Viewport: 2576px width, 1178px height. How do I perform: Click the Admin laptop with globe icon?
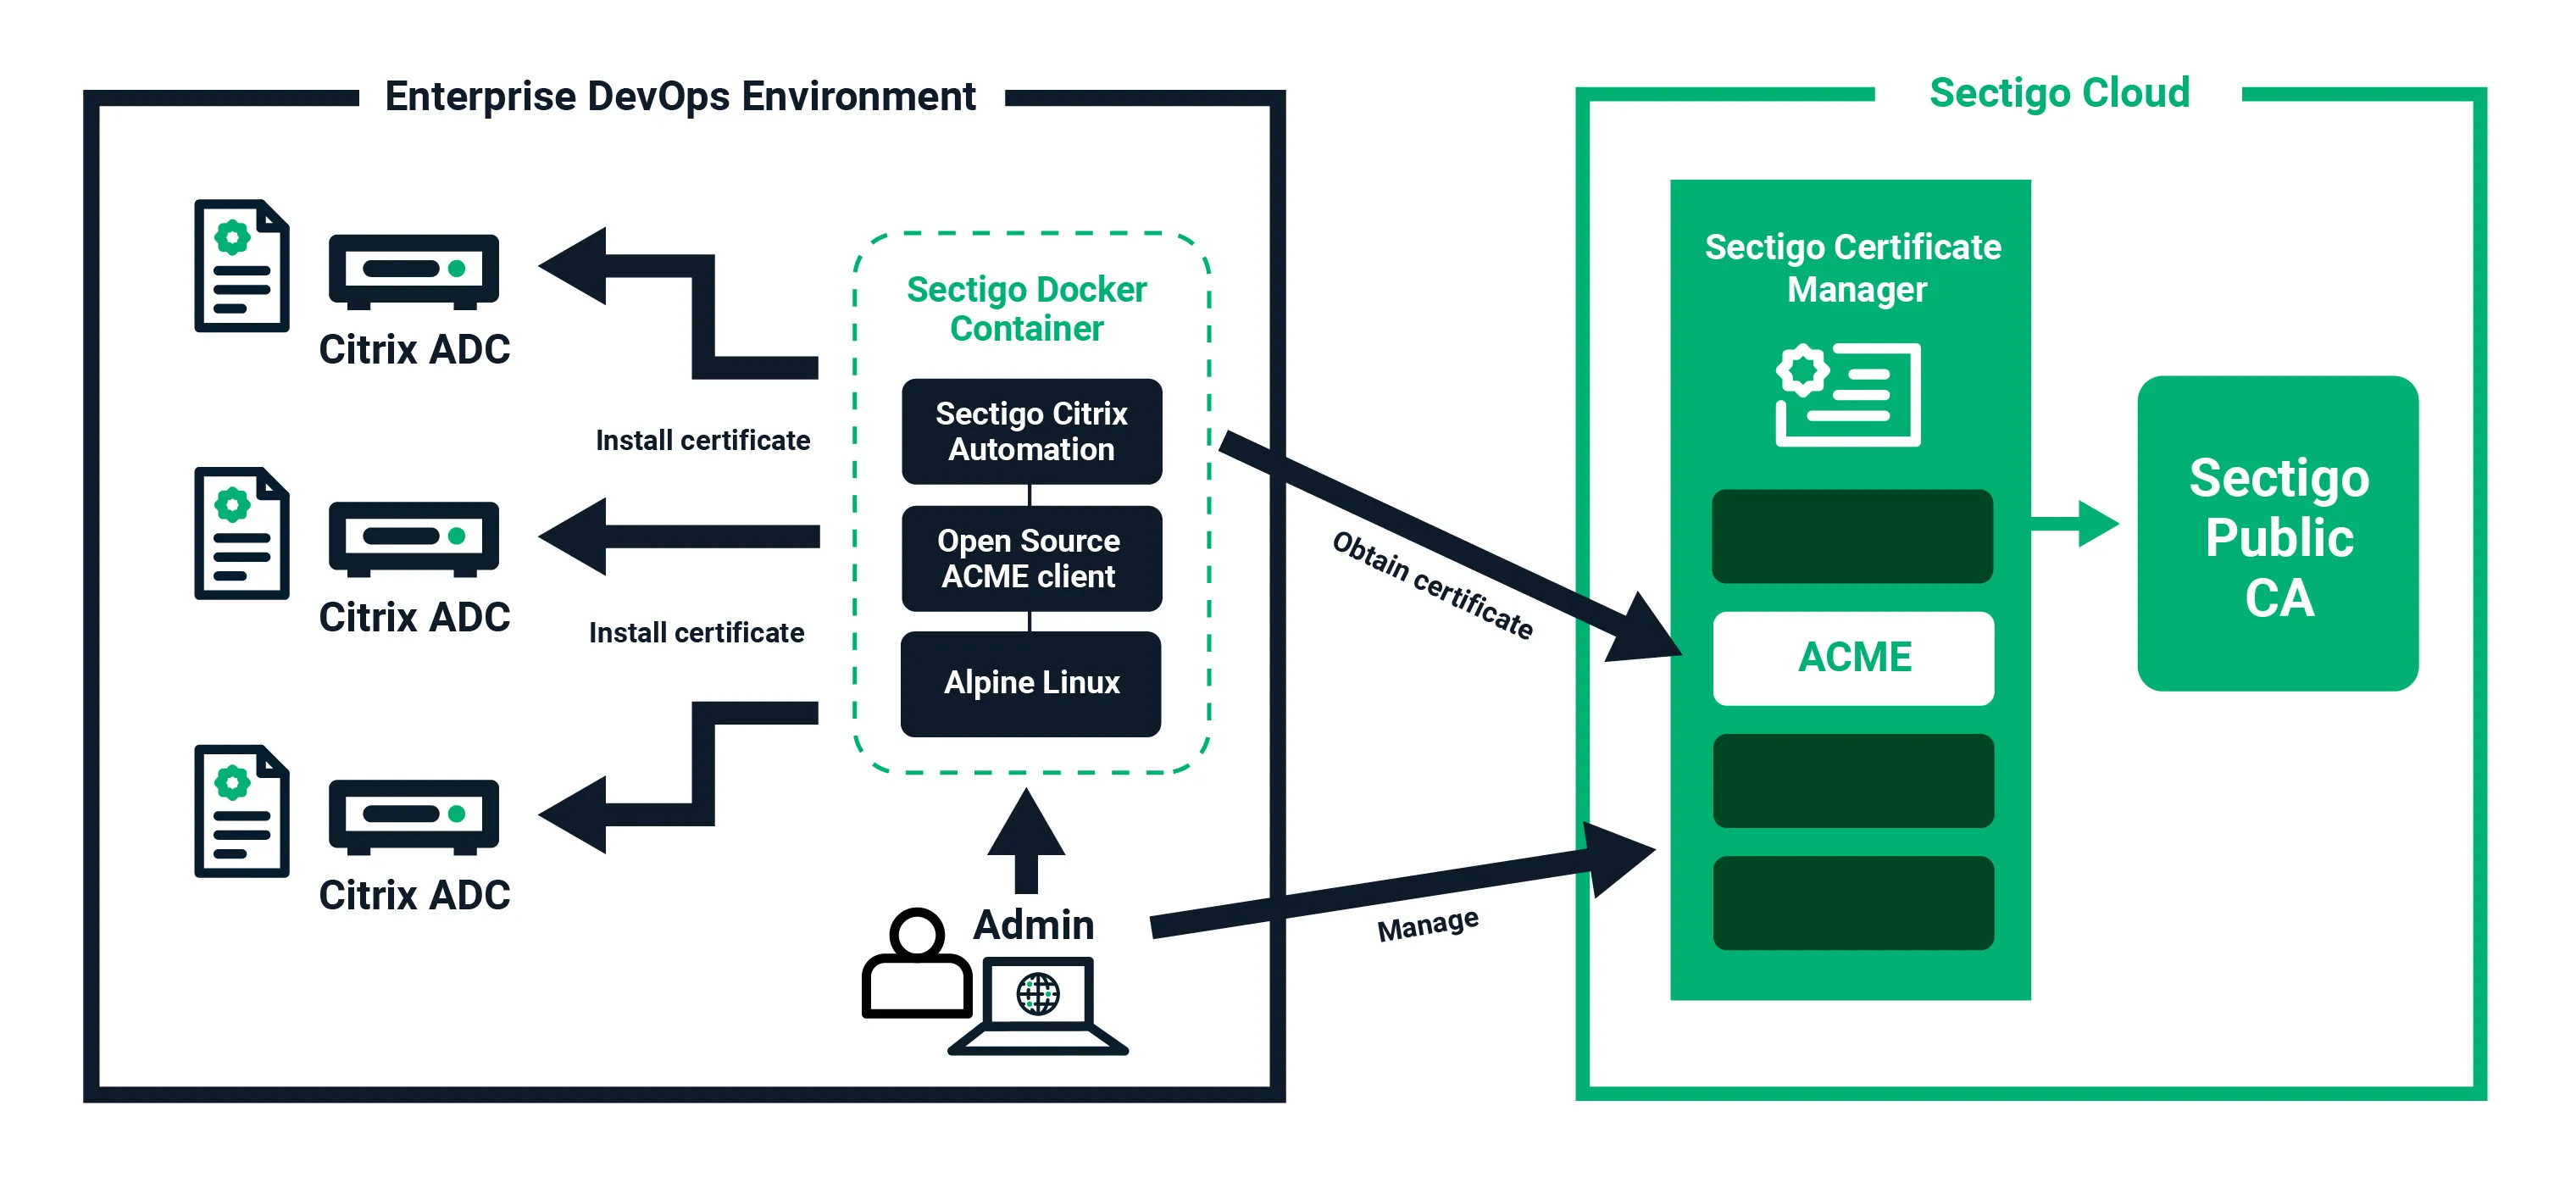click(x=1038, y=1006)
